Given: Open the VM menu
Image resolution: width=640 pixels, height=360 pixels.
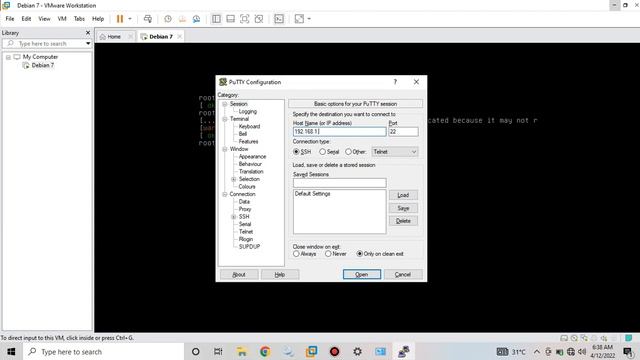Looking at the screenshot, I should tap(62, 19).
